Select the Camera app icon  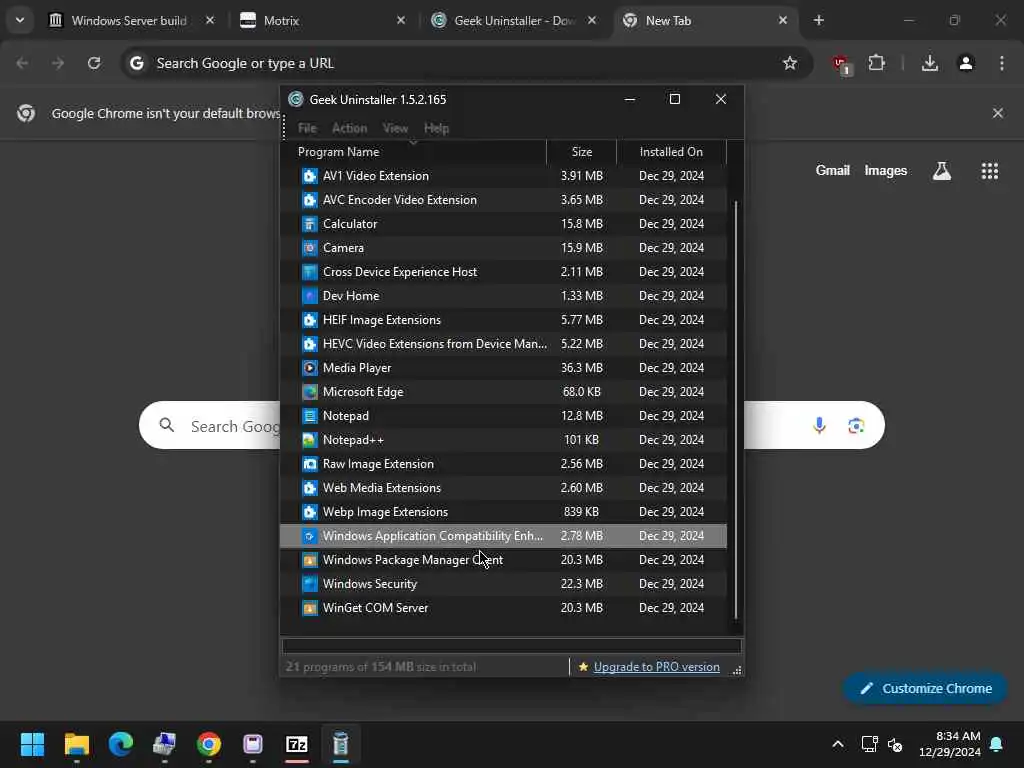310,248
